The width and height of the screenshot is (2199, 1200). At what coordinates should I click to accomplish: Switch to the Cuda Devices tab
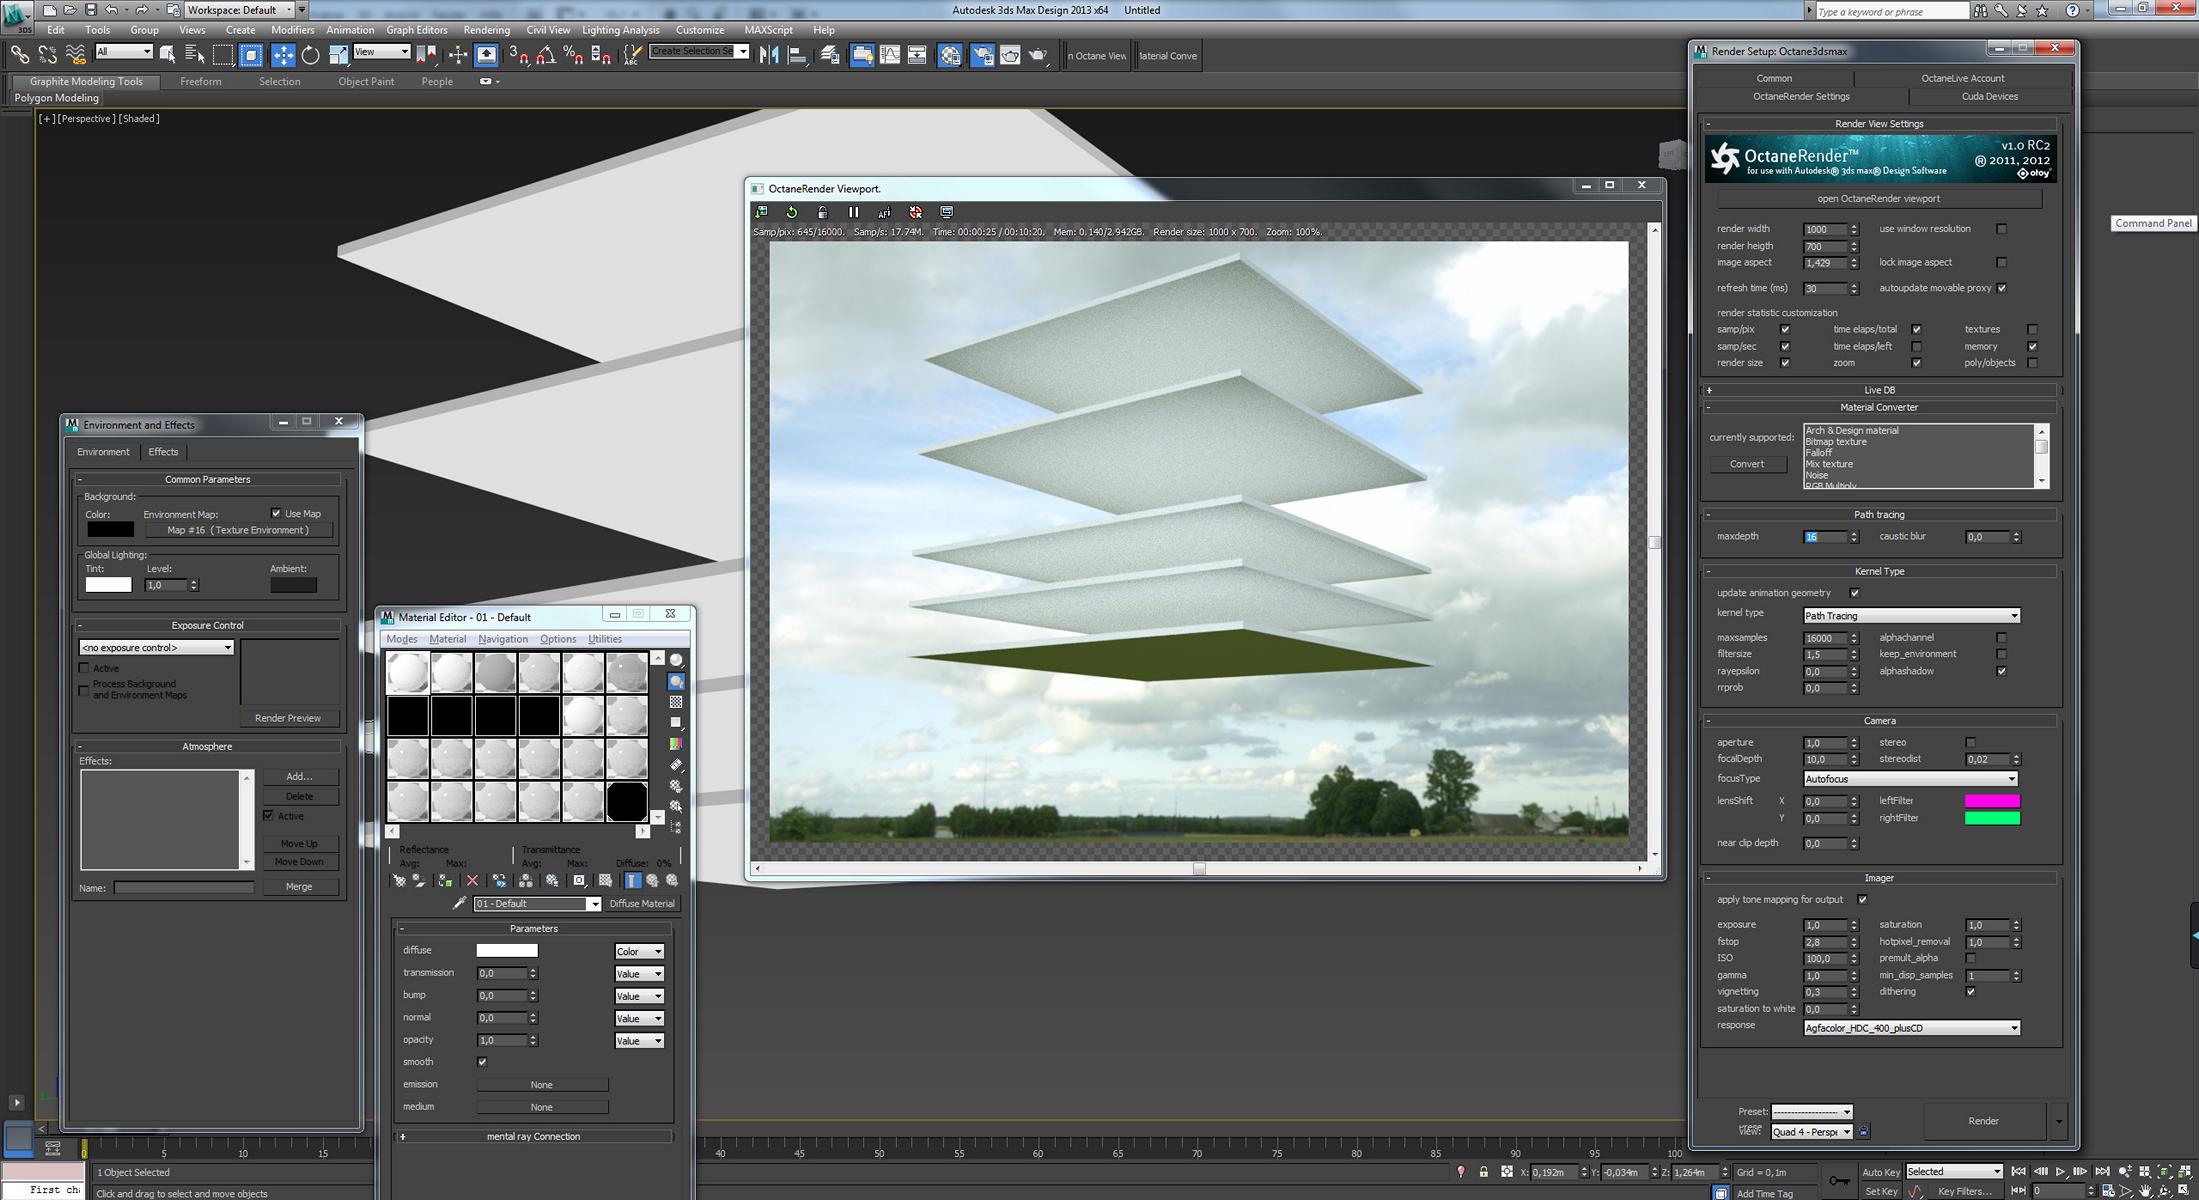[1989, 97]
